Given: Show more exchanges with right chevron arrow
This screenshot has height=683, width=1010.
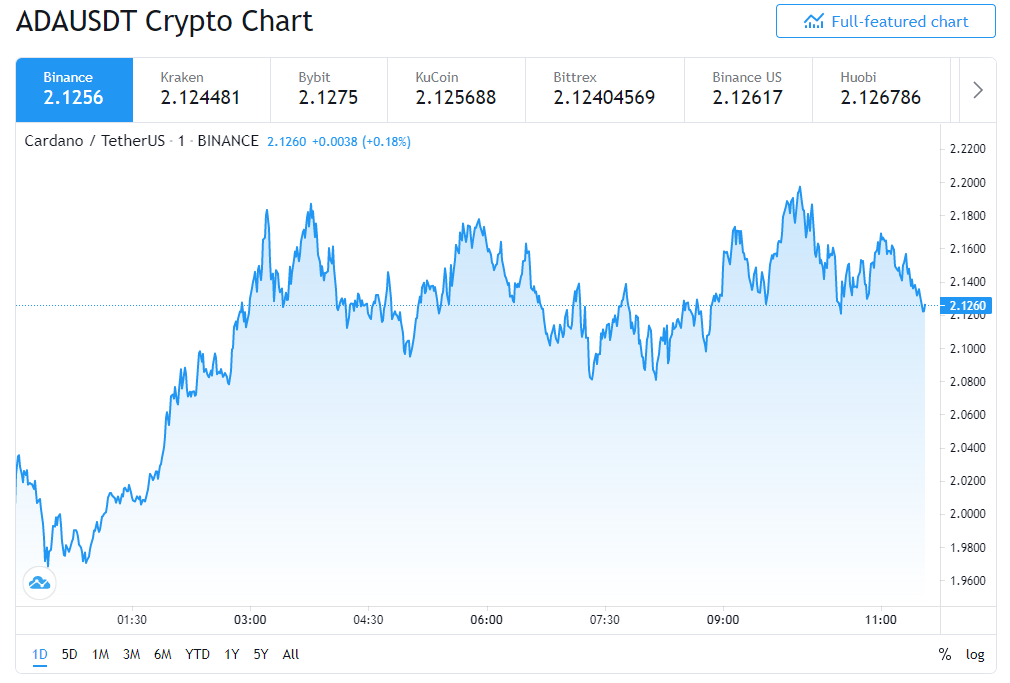Looking at the screenshot, I should 978,90.
